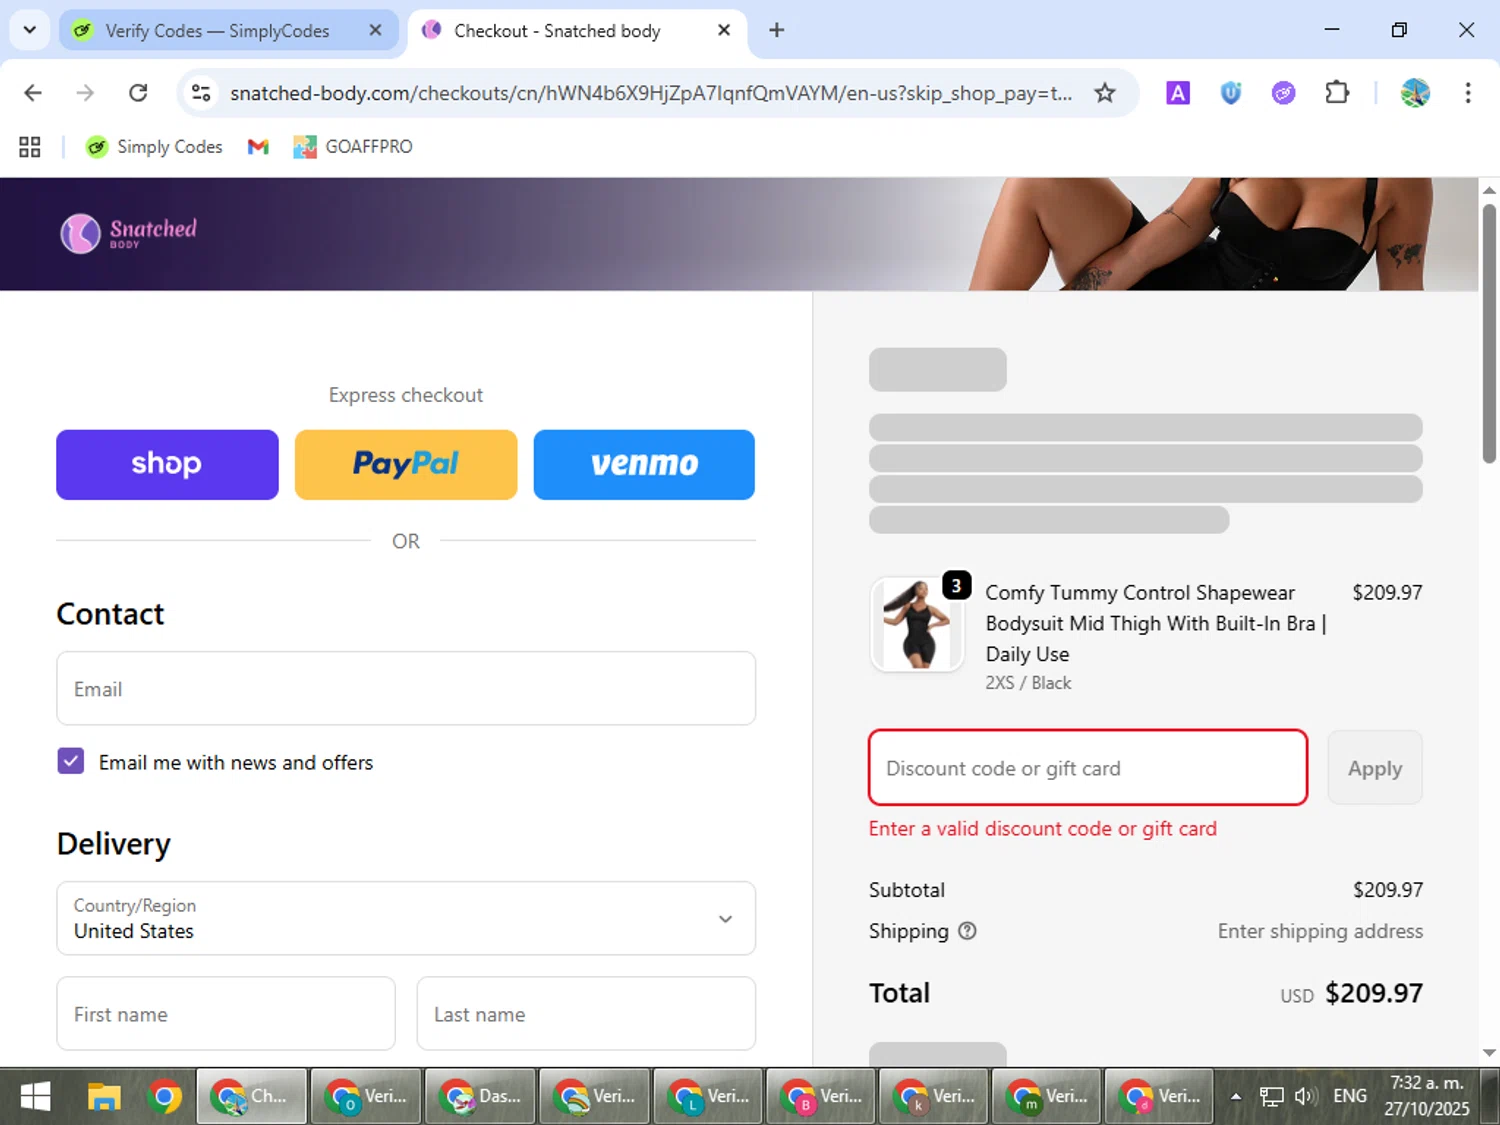Click the 'Enter shipping address' text
This screenshot has height=1125, width=1500.
1320,931
